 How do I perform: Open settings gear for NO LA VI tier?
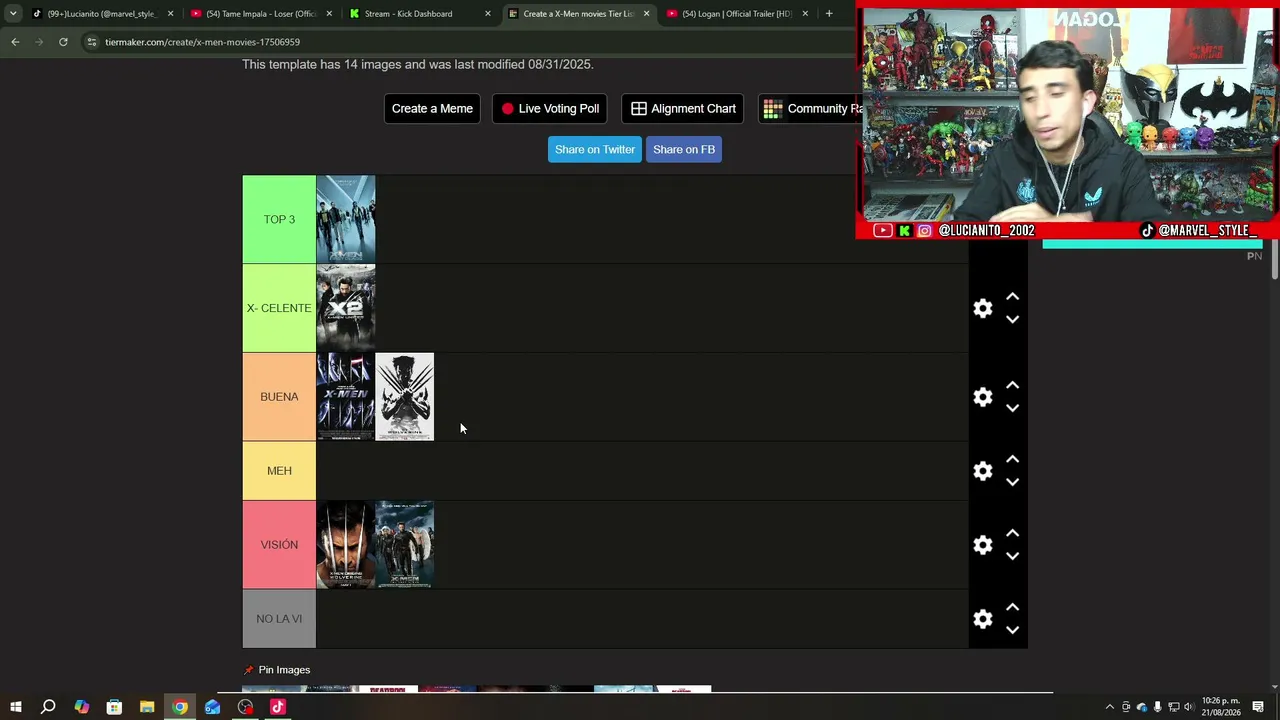[x=983, y=619]
